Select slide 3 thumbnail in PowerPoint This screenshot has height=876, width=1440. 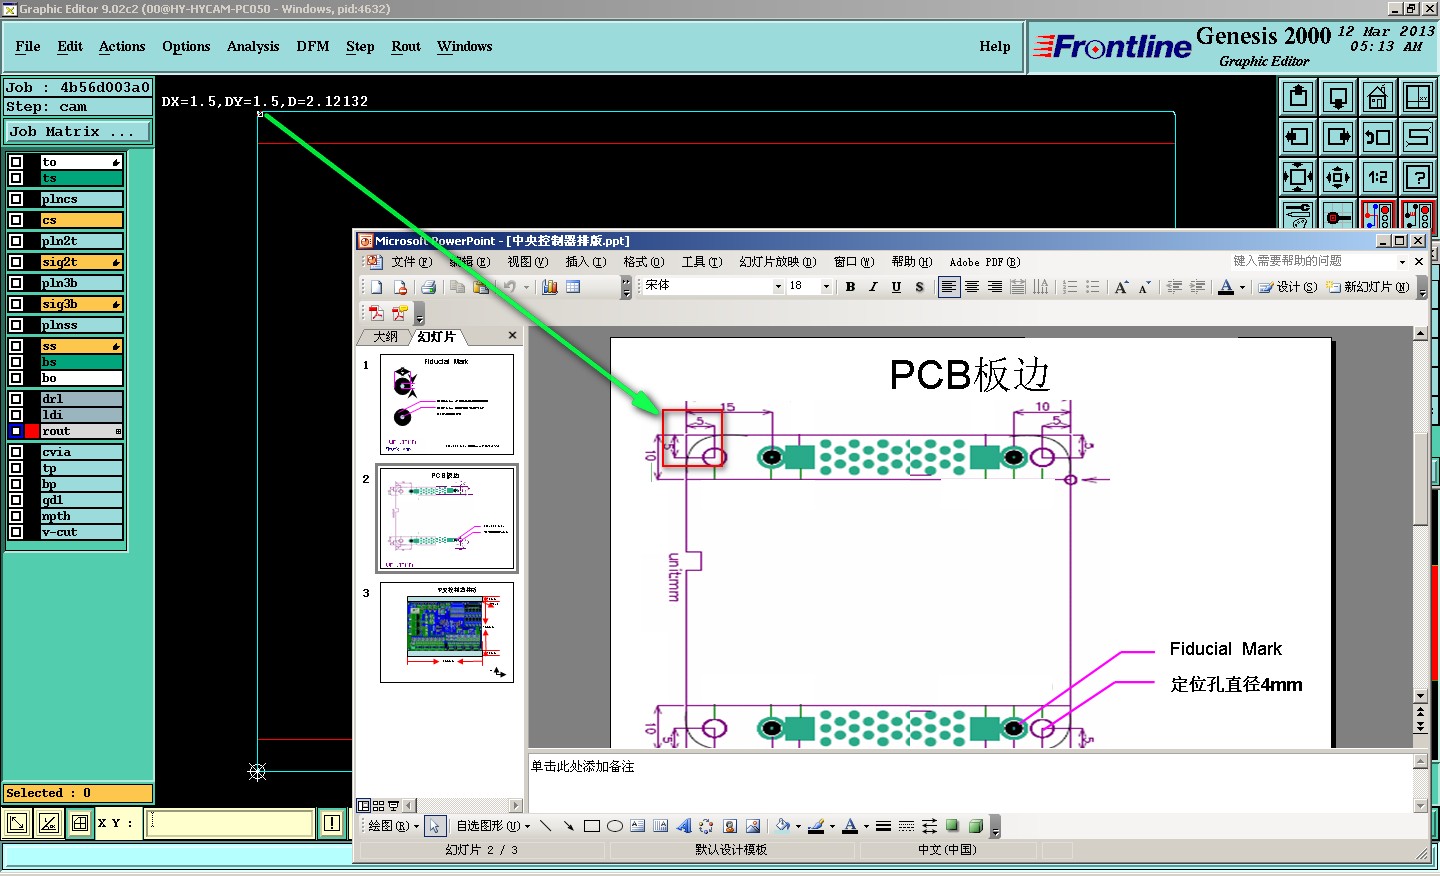coord(446,633)
